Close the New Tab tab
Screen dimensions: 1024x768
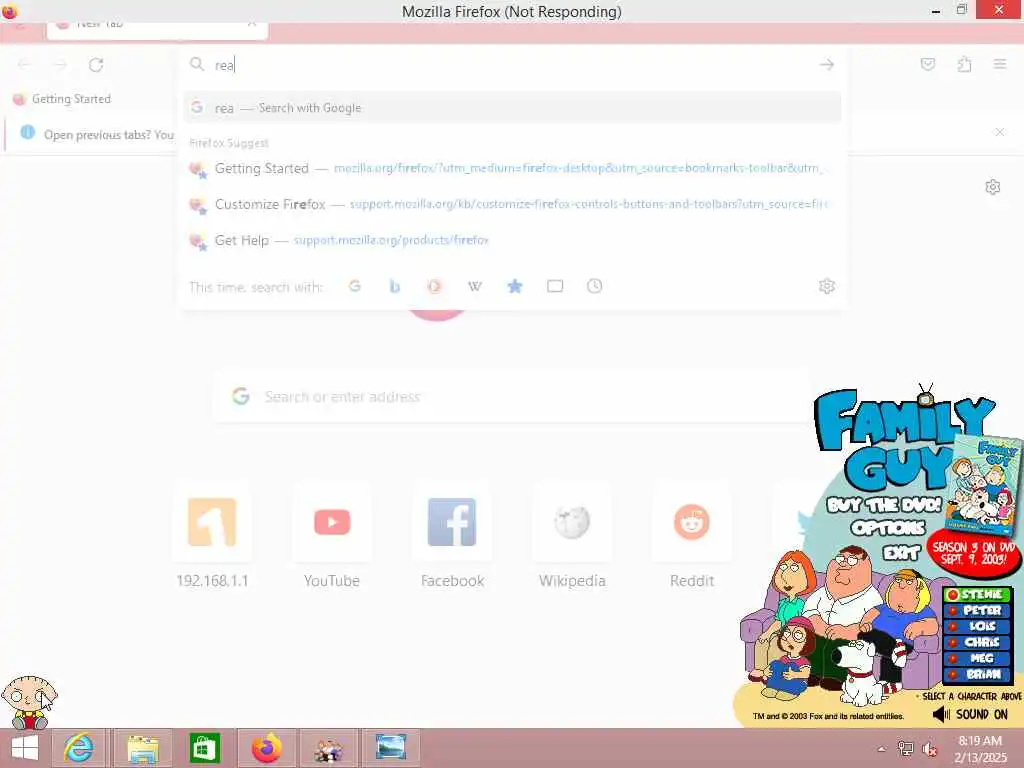(x=252, y=24)
